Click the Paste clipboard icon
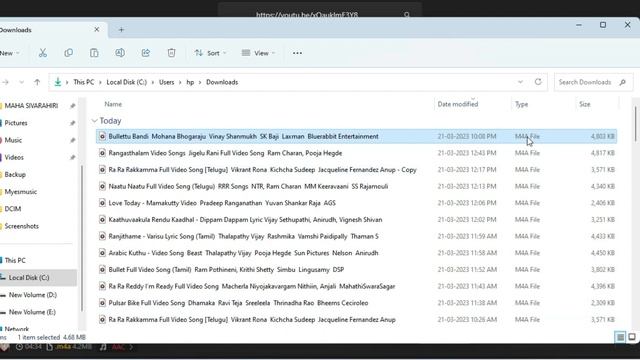Image resolution: width=640 pixels, height=360 pixels. coord(94,53)
